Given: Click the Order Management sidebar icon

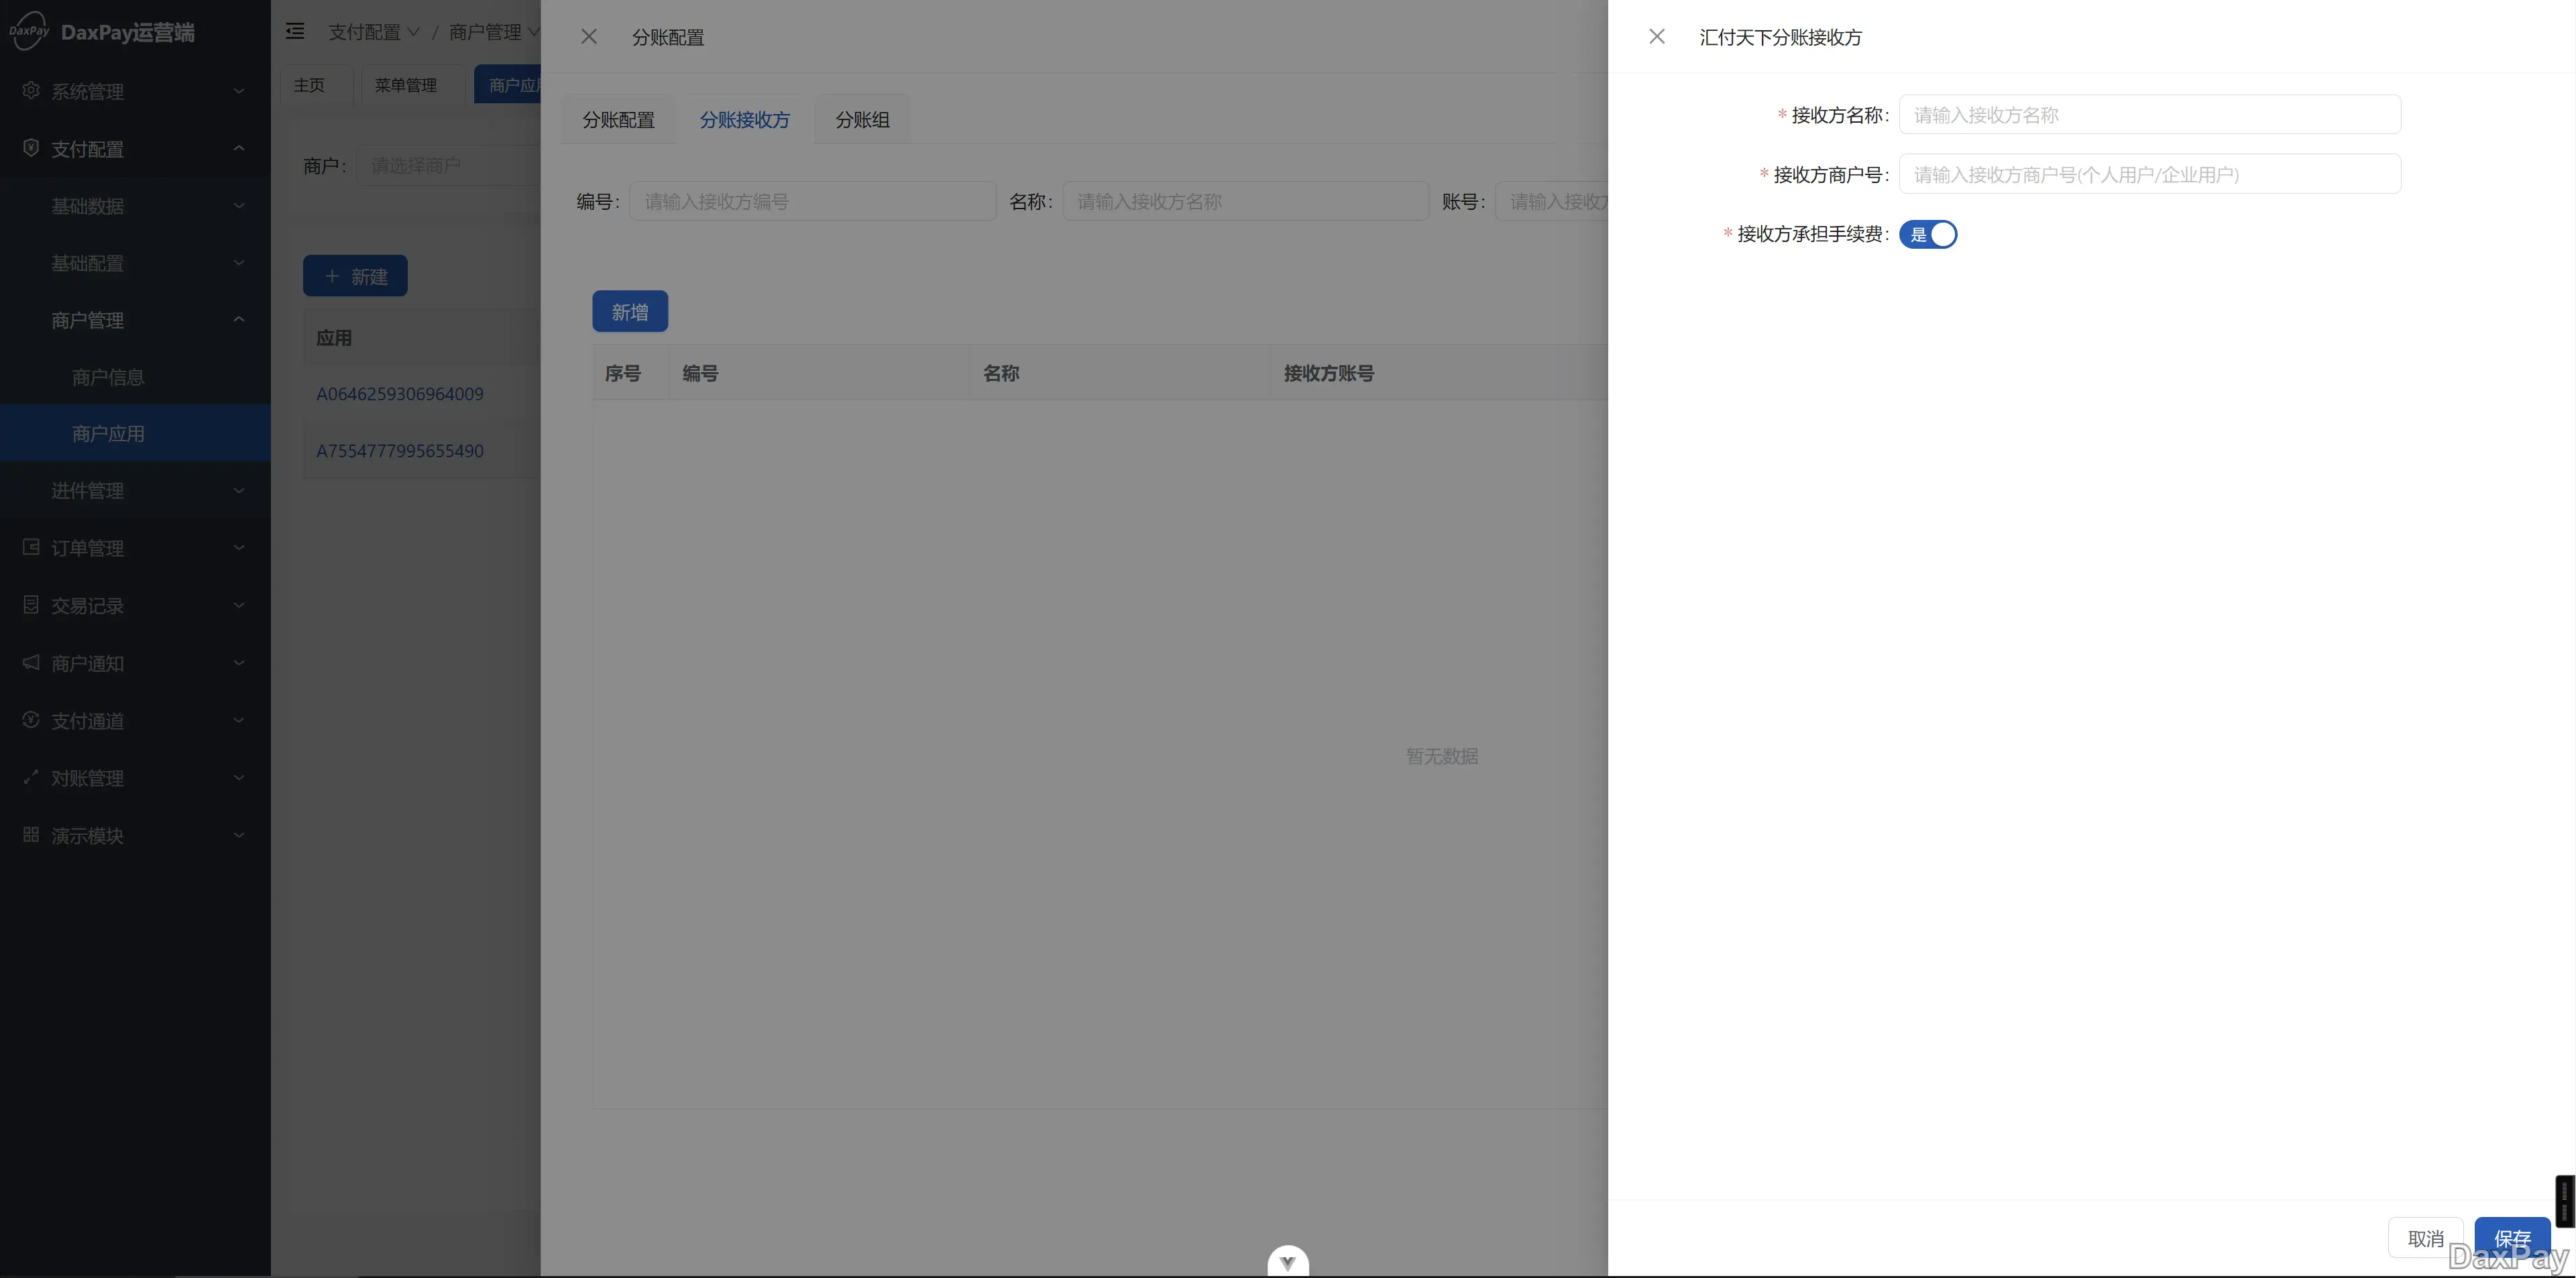Looking at the screenshot, I should (x=31, y=547).
